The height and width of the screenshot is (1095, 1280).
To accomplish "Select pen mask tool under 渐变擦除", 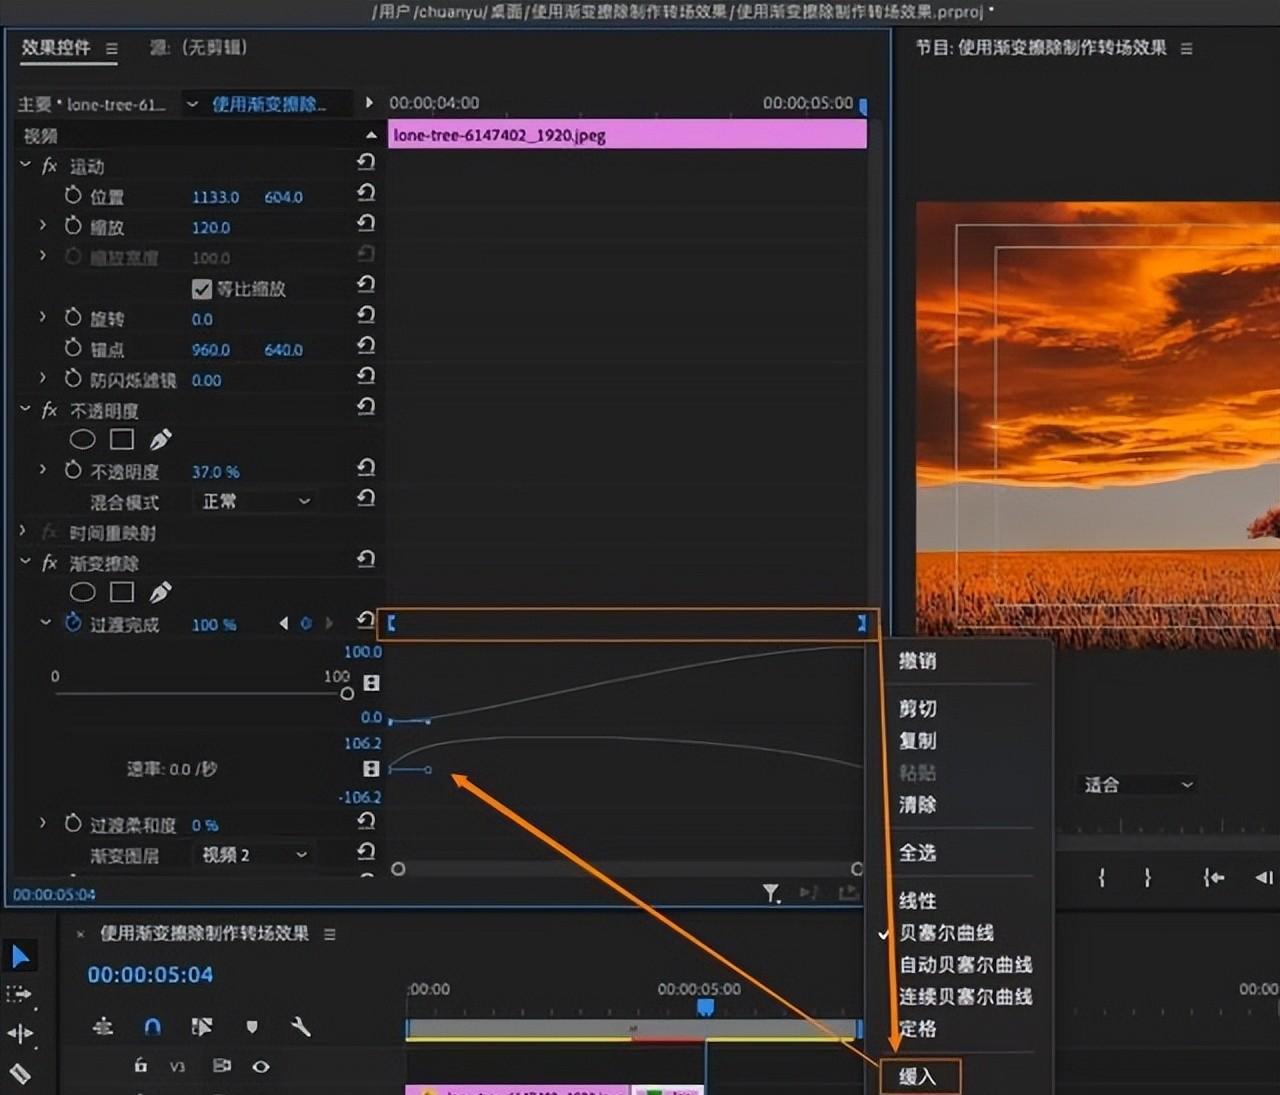I will [160, 592].
